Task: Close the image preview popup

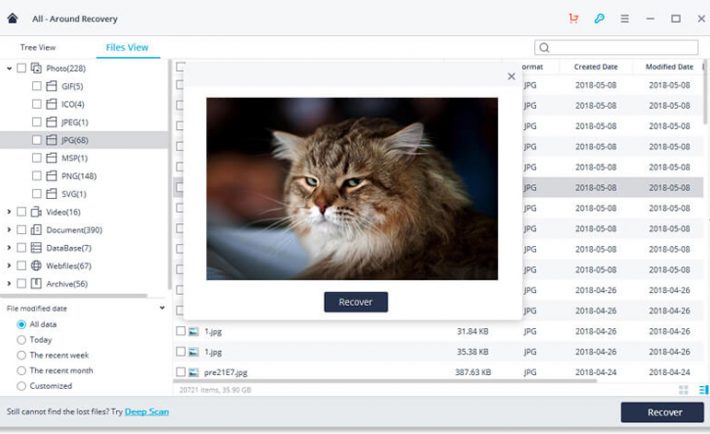Action: tap(511, 77)
